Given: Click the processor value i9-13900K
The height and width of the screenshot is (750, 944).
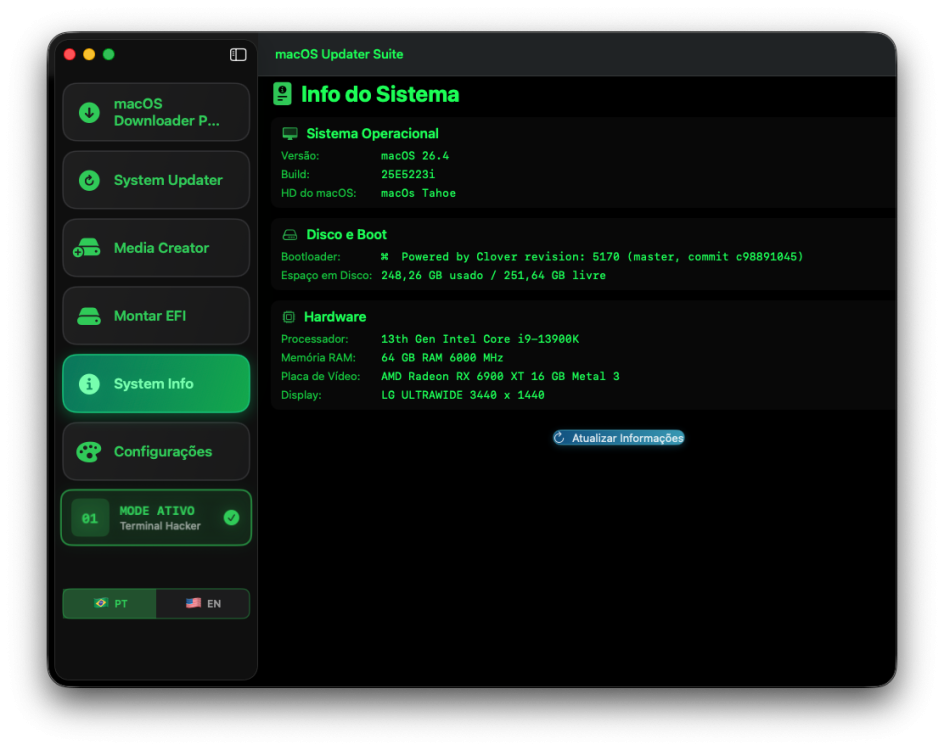Looking at the screenshot, I should pyautogui.click(x=480, y=339).
